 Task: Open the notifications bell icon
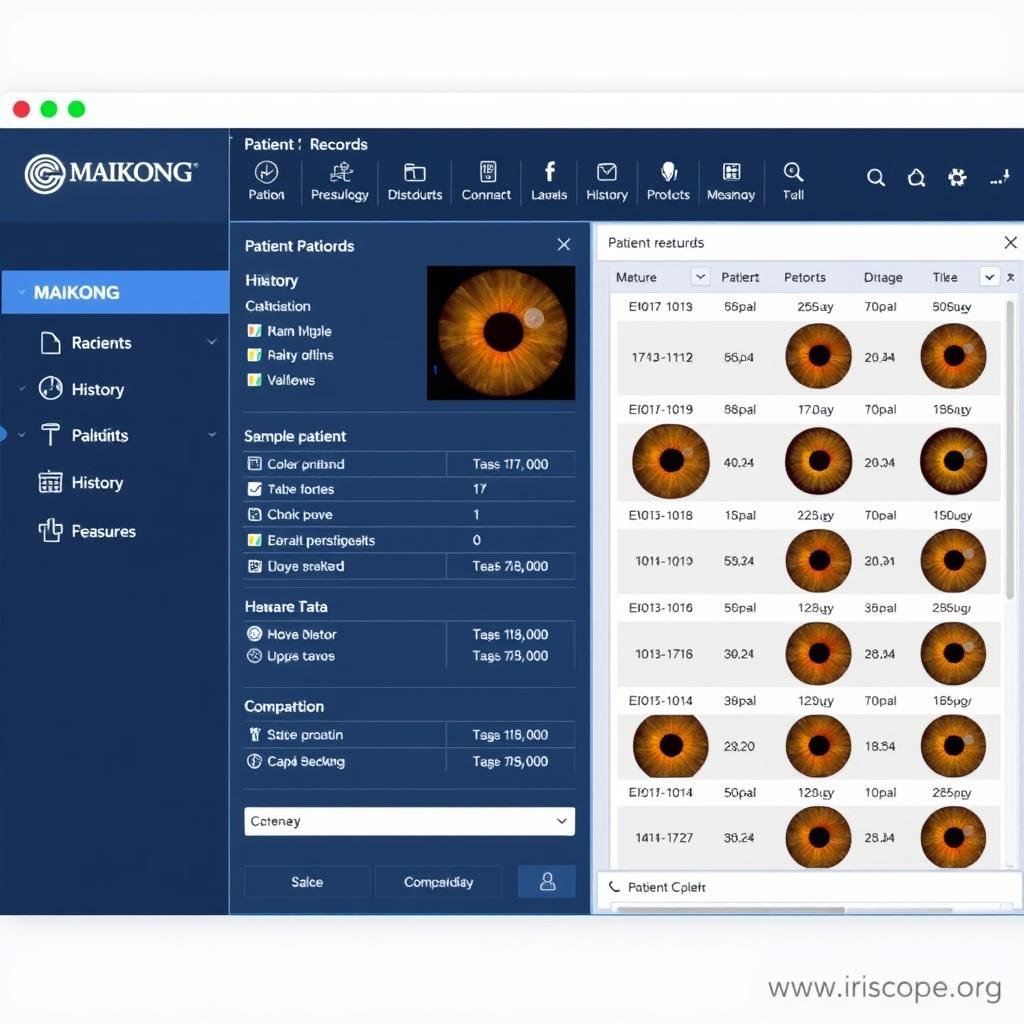(916, 178)
